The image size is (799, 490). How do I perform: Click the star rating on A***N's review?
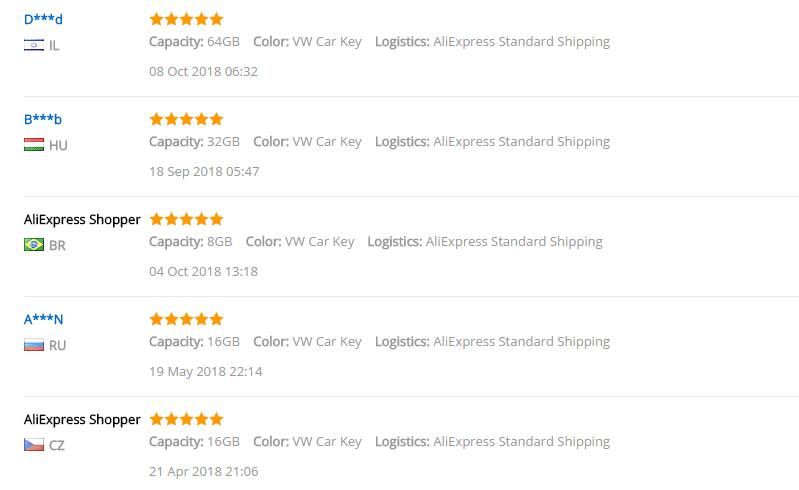coord(187,319)
